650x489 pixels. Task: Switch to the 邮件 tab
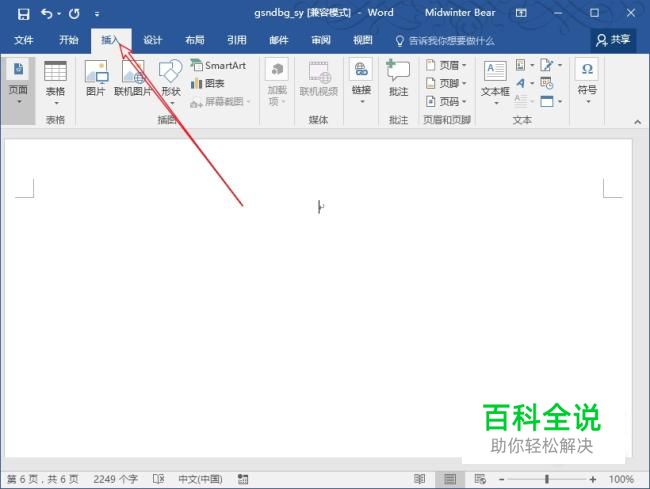pos(279,40)
